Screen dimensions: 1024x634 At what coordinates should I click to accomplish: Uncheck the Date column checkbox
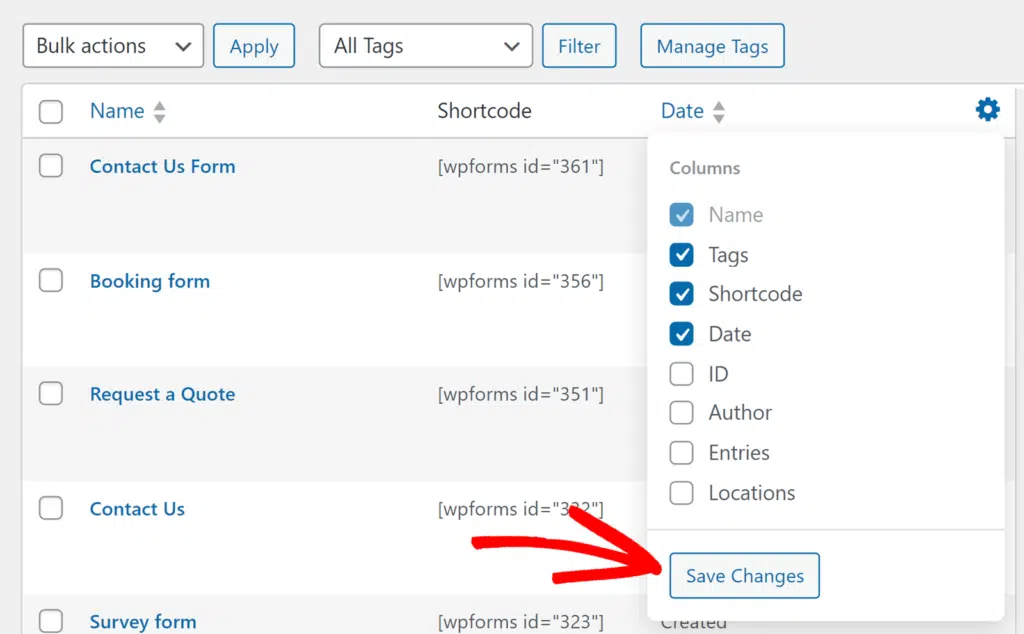pos(682,334)
